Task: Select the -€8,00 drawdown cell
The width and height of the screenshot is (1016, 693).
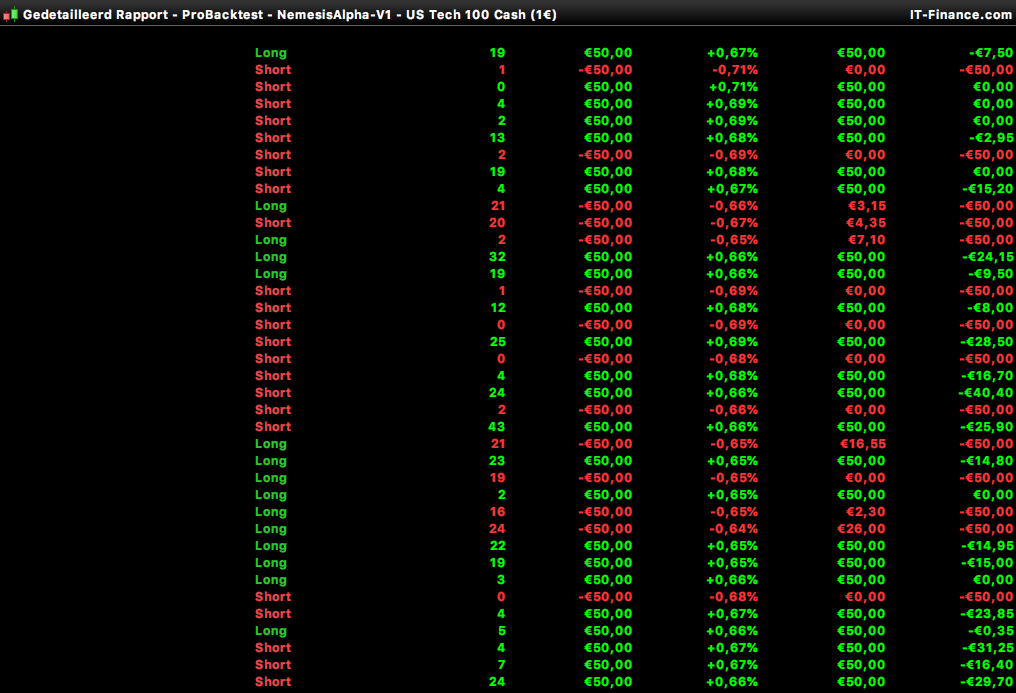Action: tap(991, 308)
